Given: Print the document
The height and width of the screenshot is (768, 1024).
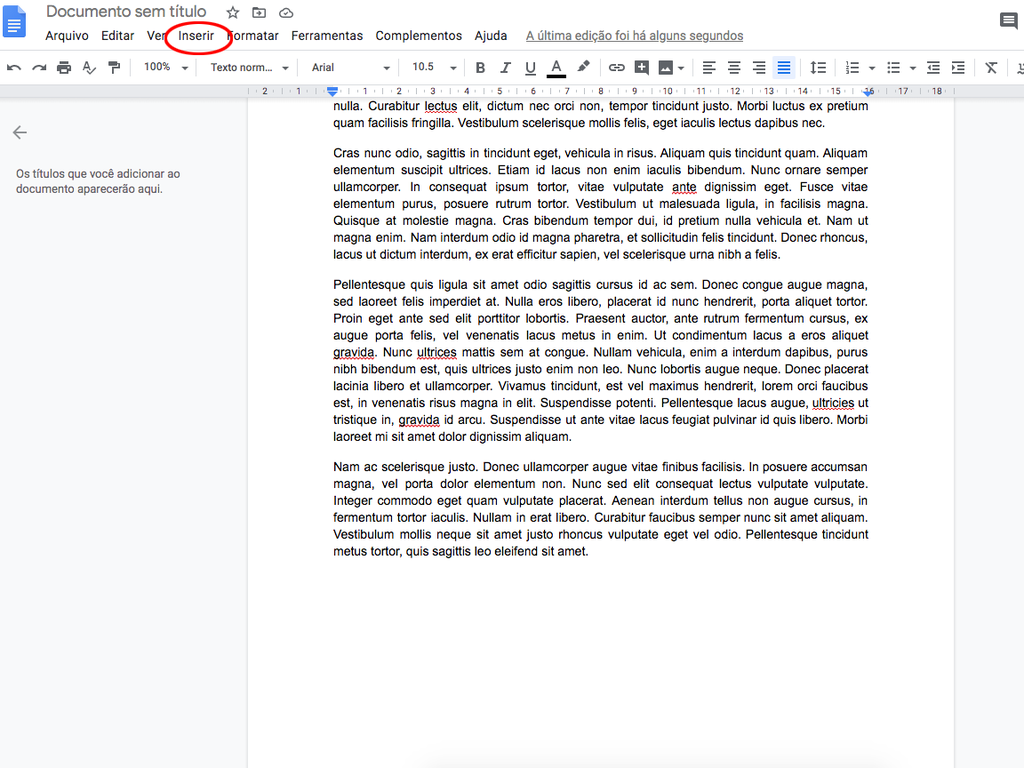Looking at the screenshot, I should (64, 67).
